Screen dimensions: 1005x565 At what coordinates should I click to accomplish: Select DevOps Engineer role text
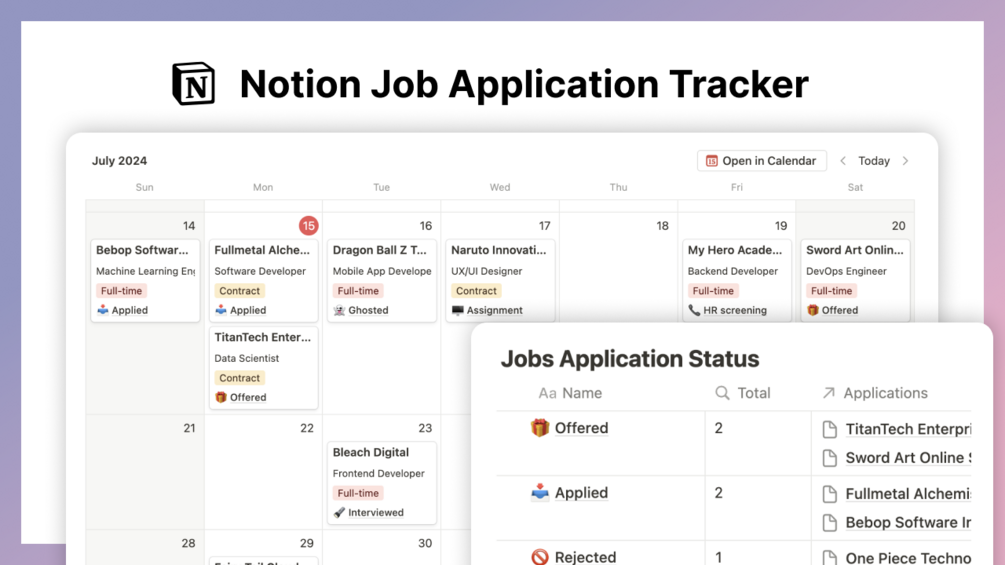(x=846, y=271)
